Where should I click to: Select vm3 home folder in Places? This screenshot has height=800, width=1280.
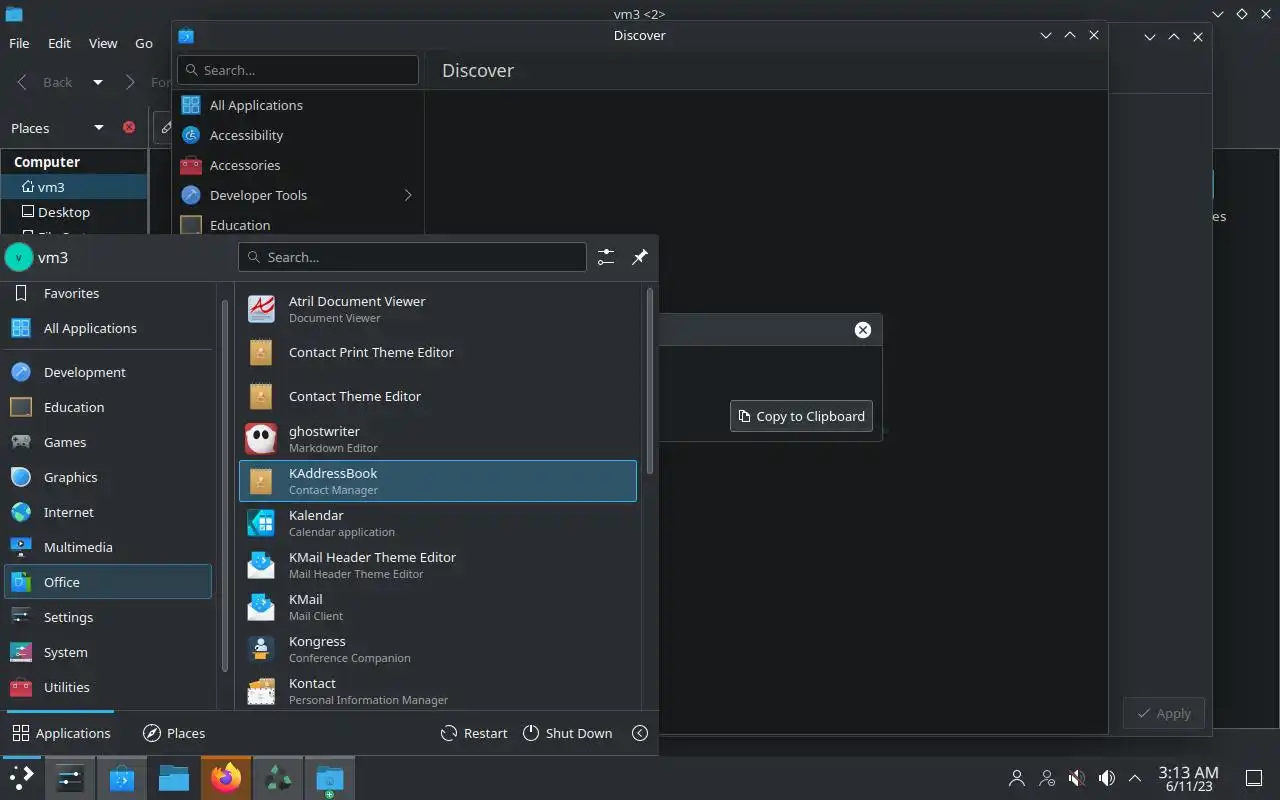pos(74,187)
